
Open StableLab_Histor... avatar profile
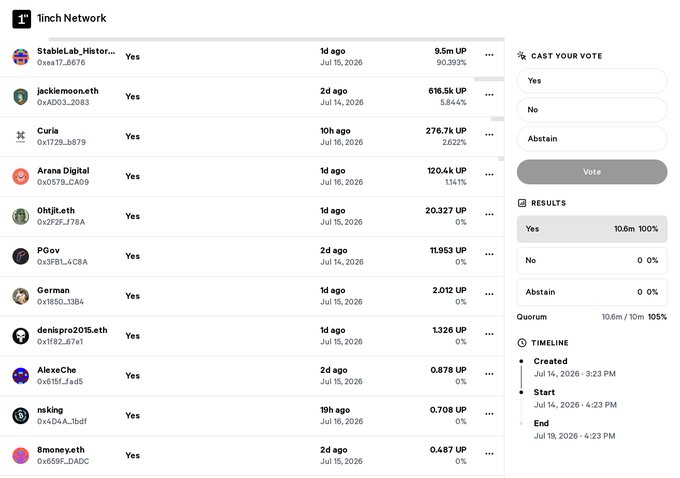point(20,57)
